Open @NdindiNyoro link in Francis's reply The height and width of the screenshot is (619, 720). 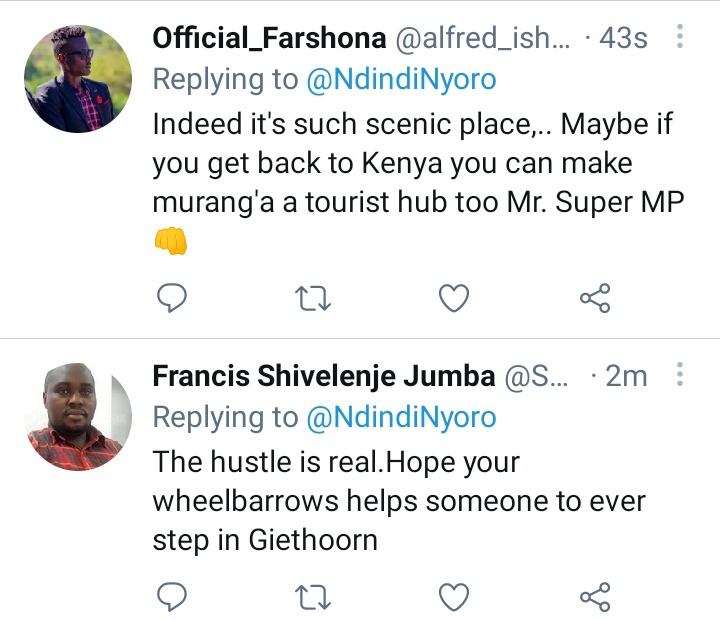coord(401,417)
